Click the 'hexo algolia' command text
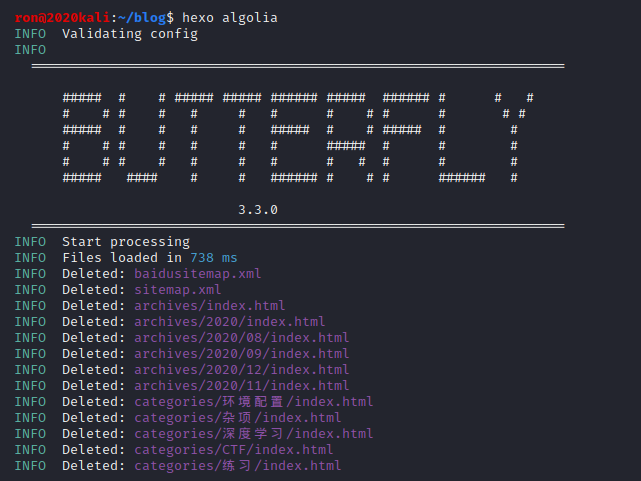The height and width of the screenshot is (481, 641). tap(230, 18)
